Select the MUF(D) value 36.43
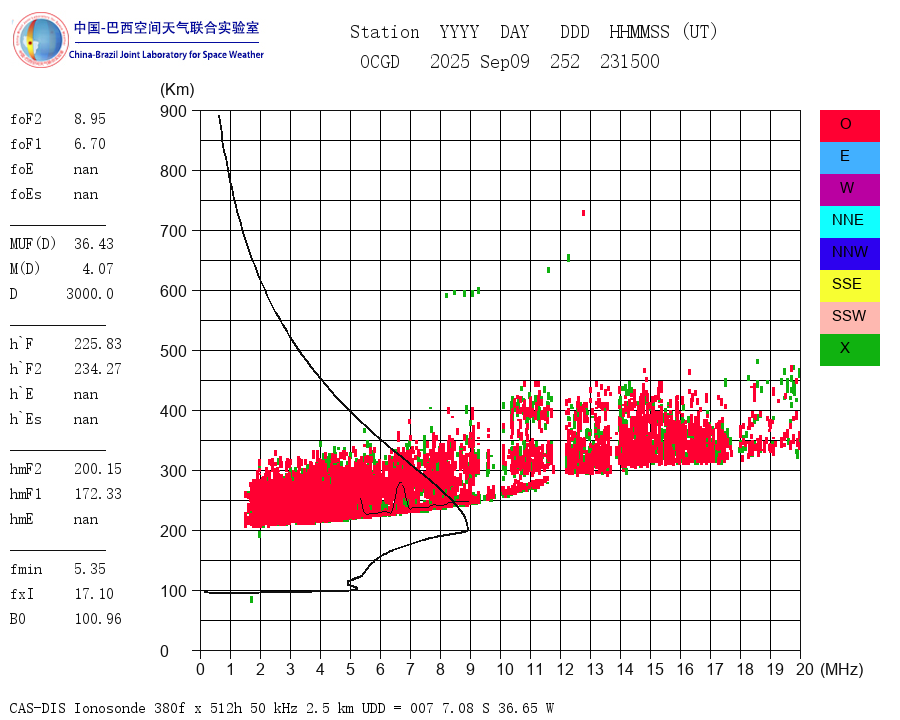The image size is (900, 720). 94,244
